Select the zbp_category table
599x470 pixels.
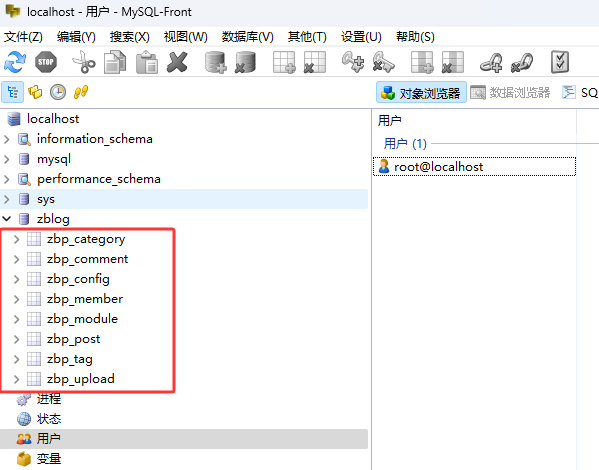tap(86, 239)
